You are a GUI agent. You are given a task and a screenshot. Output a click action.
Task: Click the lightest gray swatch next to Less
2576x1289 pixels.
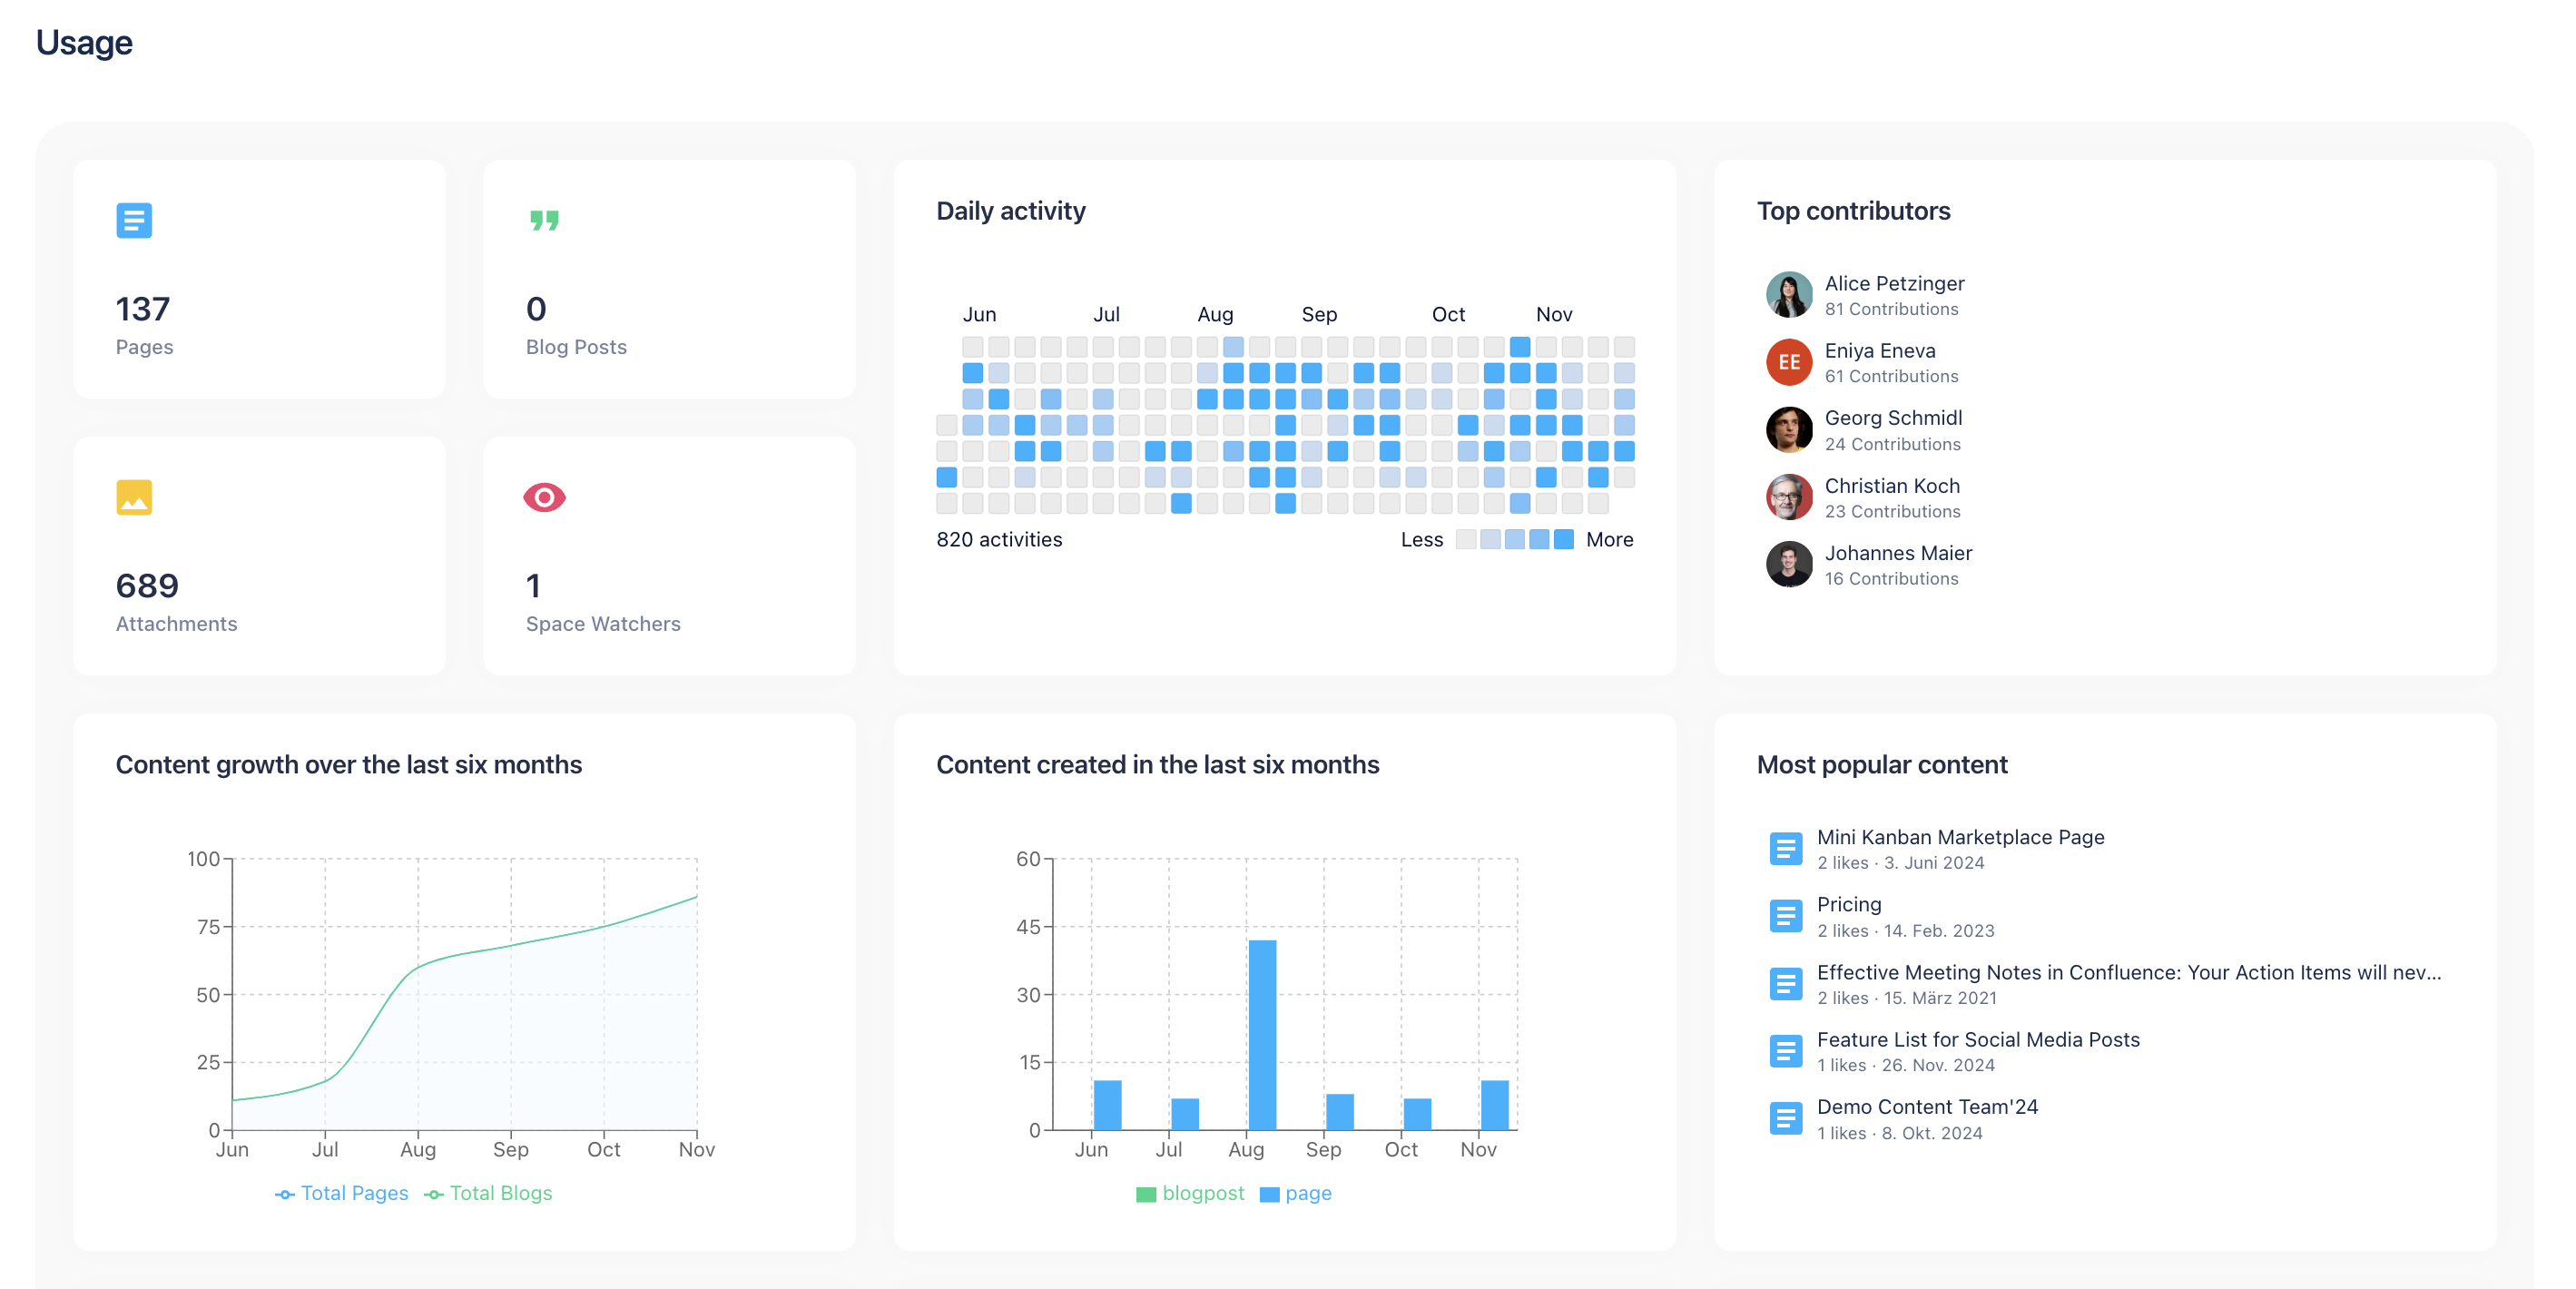coord(1466,539)
